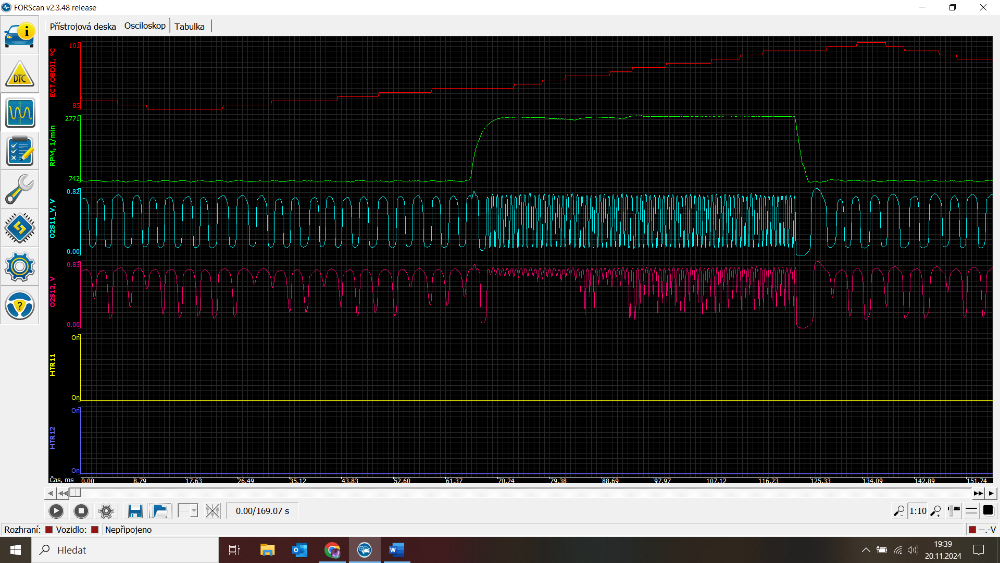Open the service functions wrench icon
Viewport: 1000px width, 563px height.
(21, 188)
